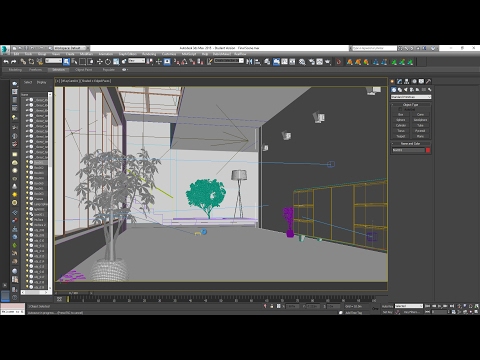This screenshot has width=480, height=360.
Task: Click the Use Pivot Point Center icon
Action: click(x=150, y=62)
